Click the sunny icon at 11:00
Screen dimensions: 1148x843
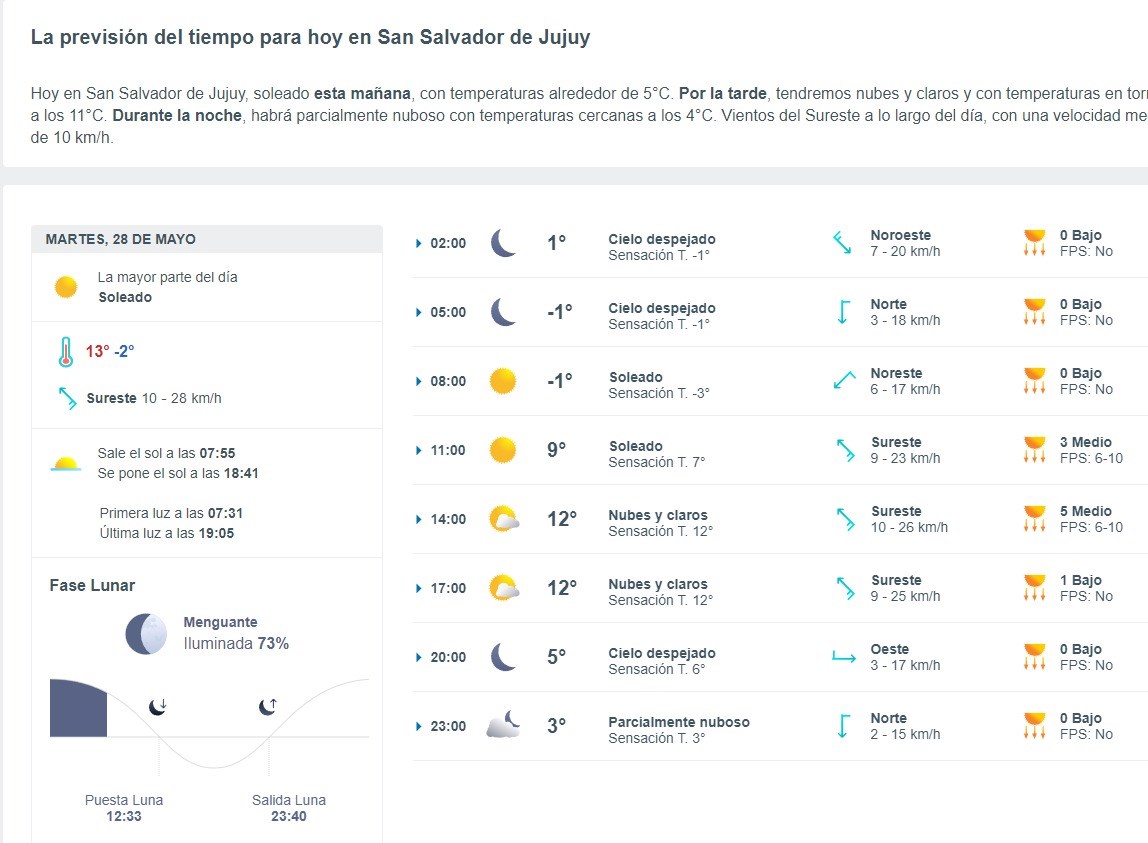[503, 450]
